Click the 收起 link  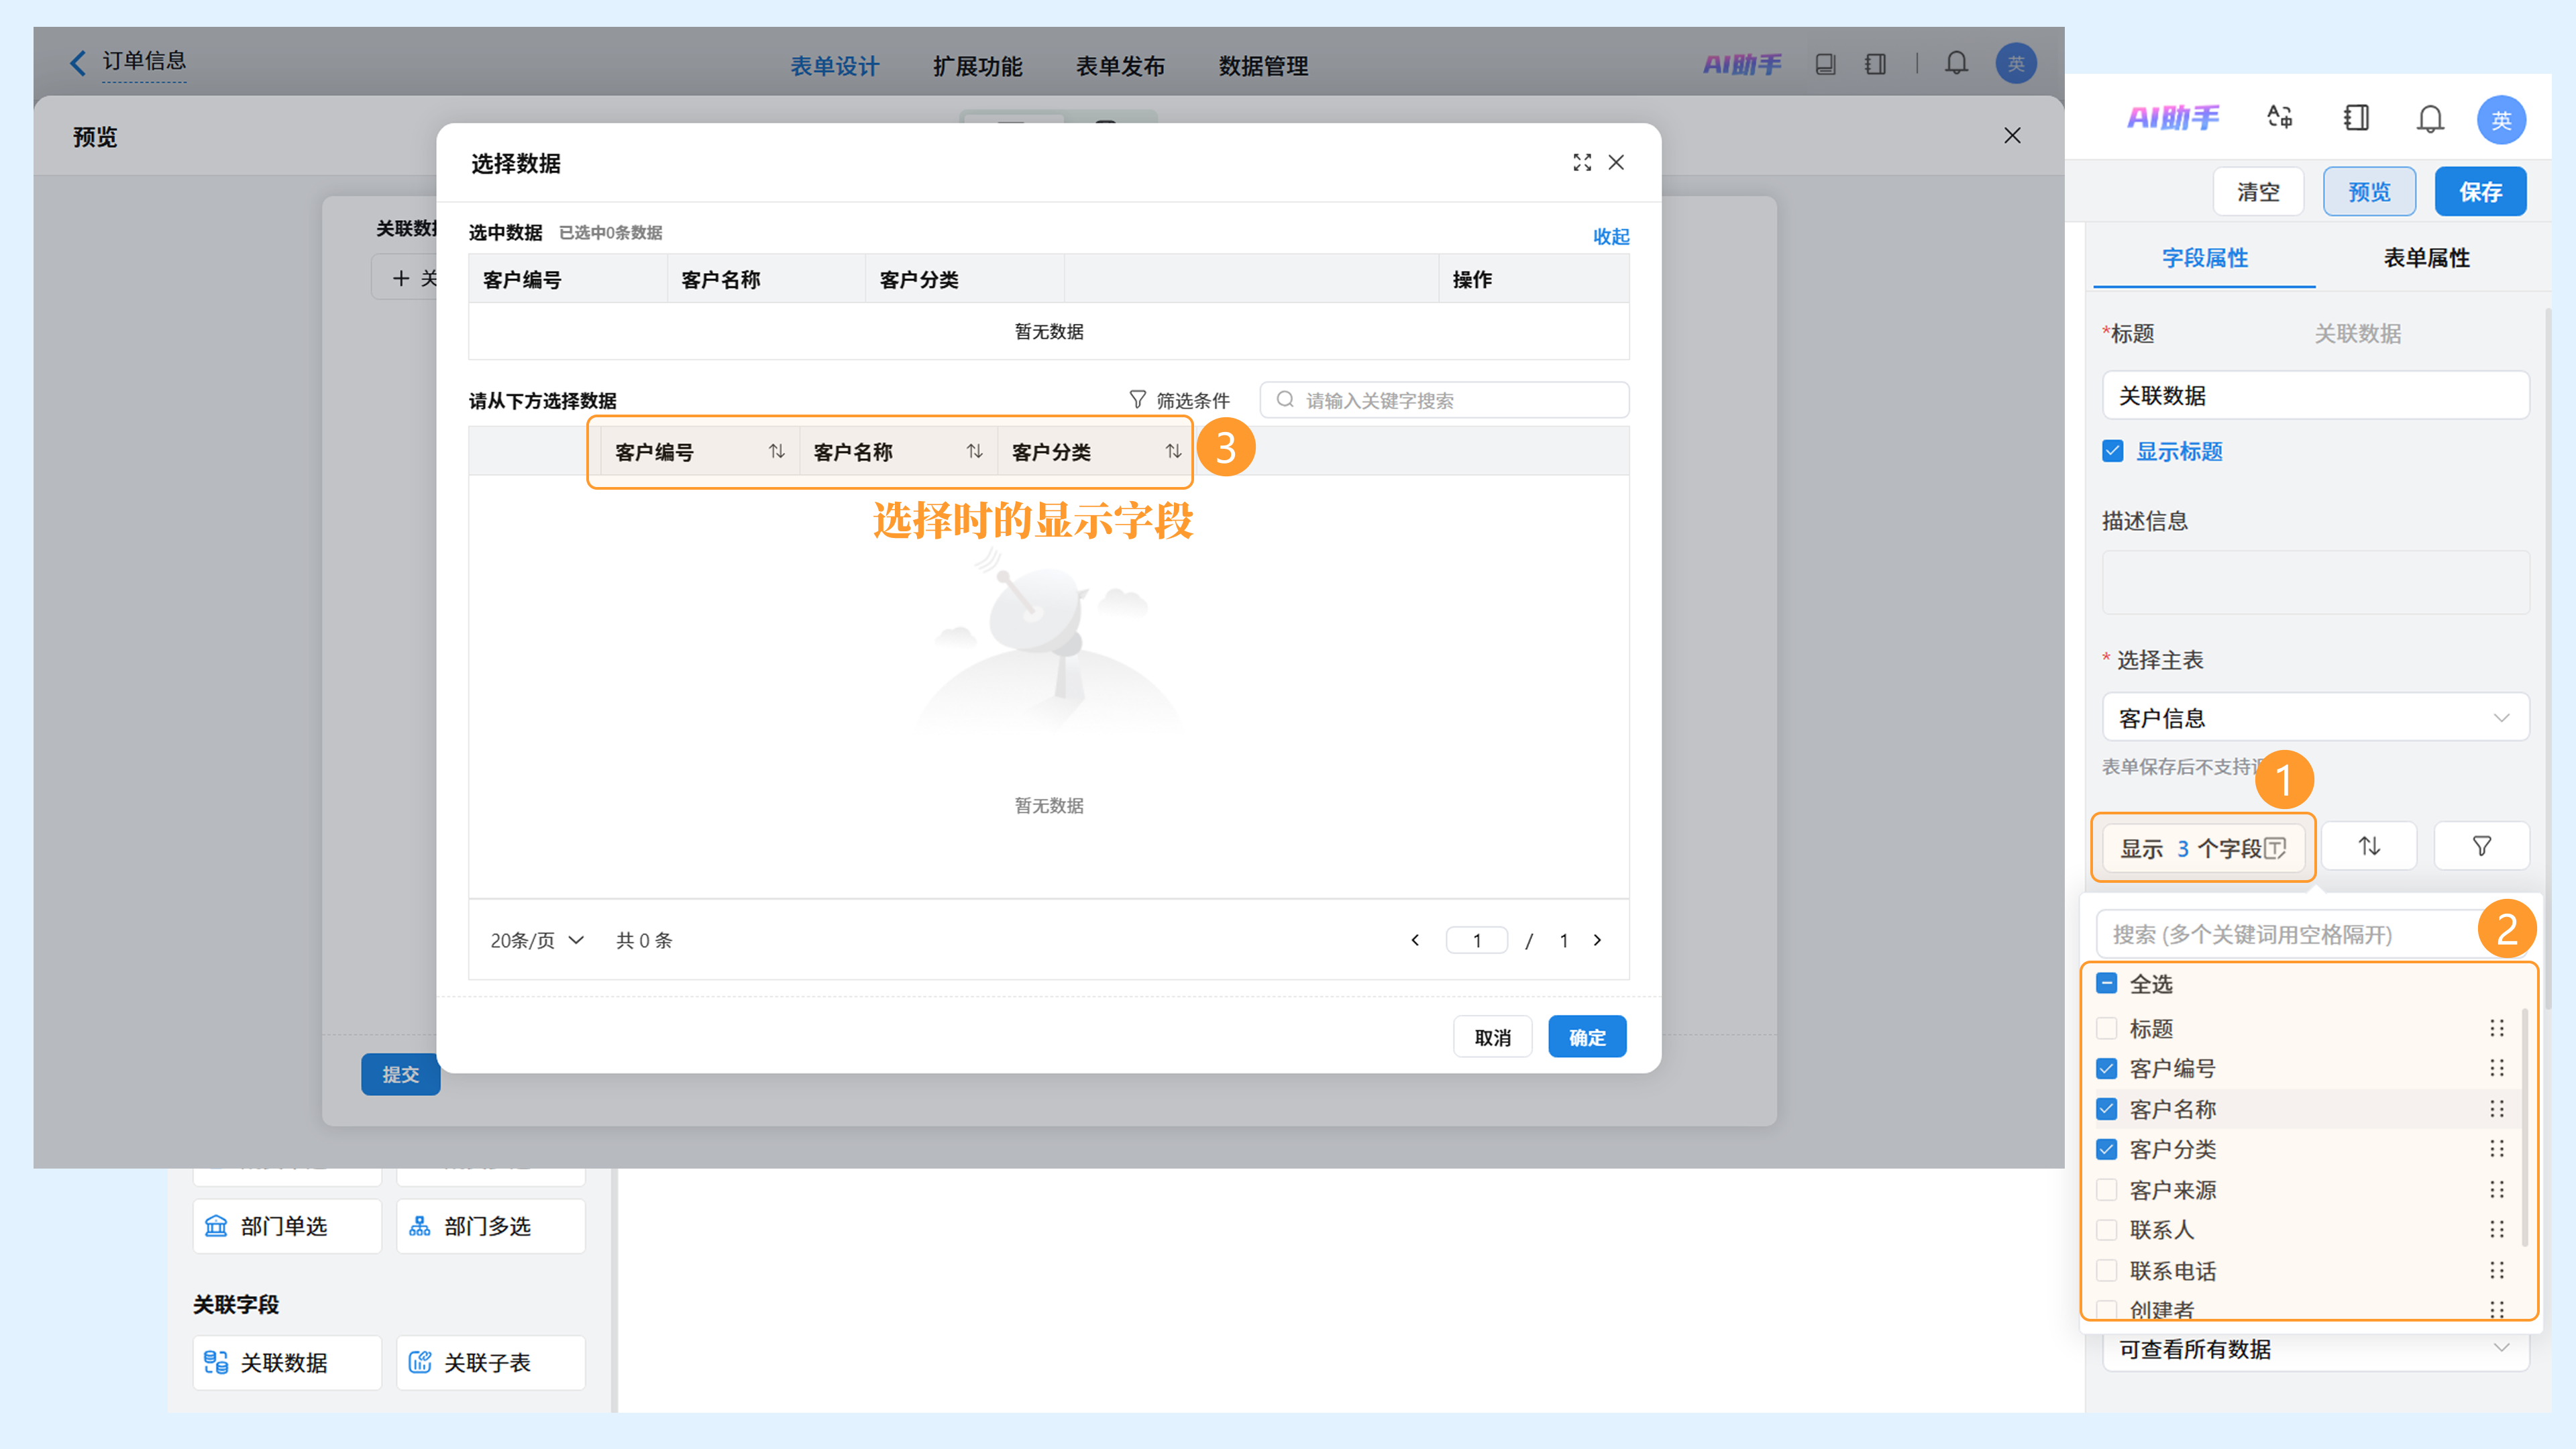(x=1611, y=236)
